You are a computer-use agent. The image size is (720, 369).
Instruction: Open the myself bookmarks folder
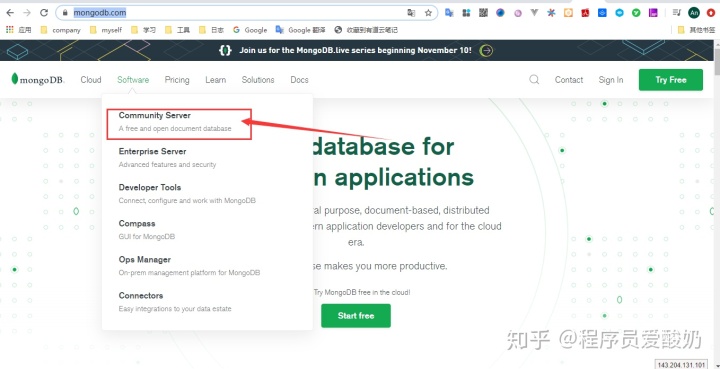pos(107,30)
